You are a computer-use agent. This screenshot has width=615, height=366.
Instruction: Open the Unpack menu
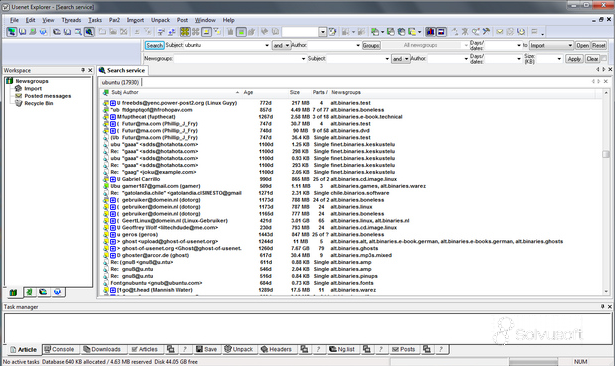coord(160,20)
